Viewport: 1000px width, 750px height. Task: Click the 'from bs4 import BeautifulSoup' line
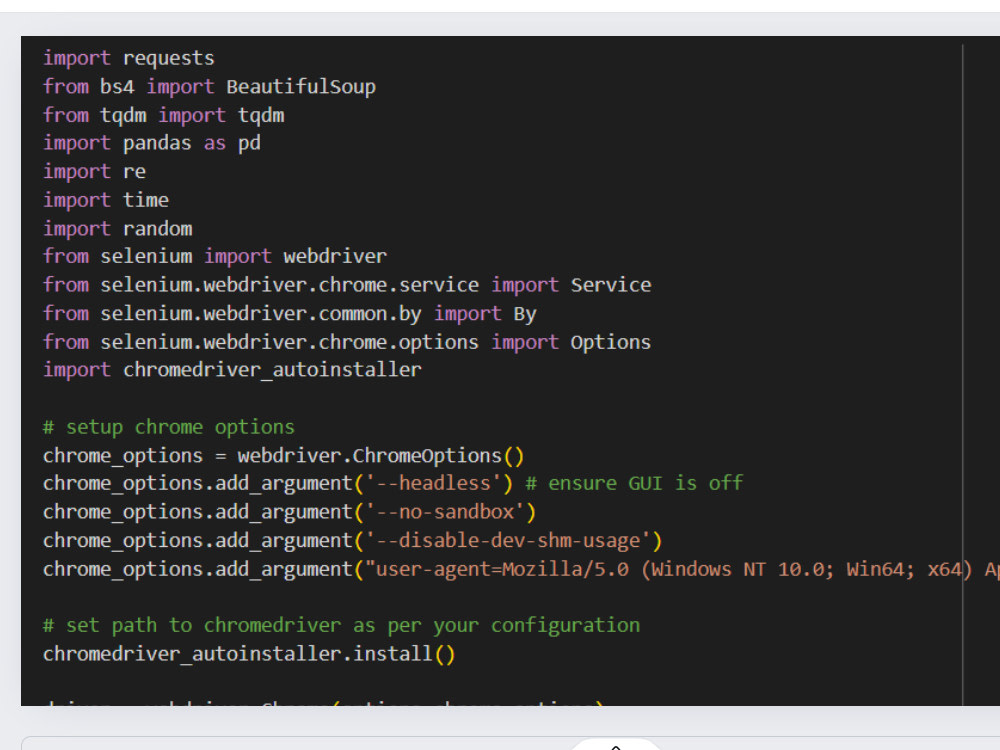coord(209,87)
